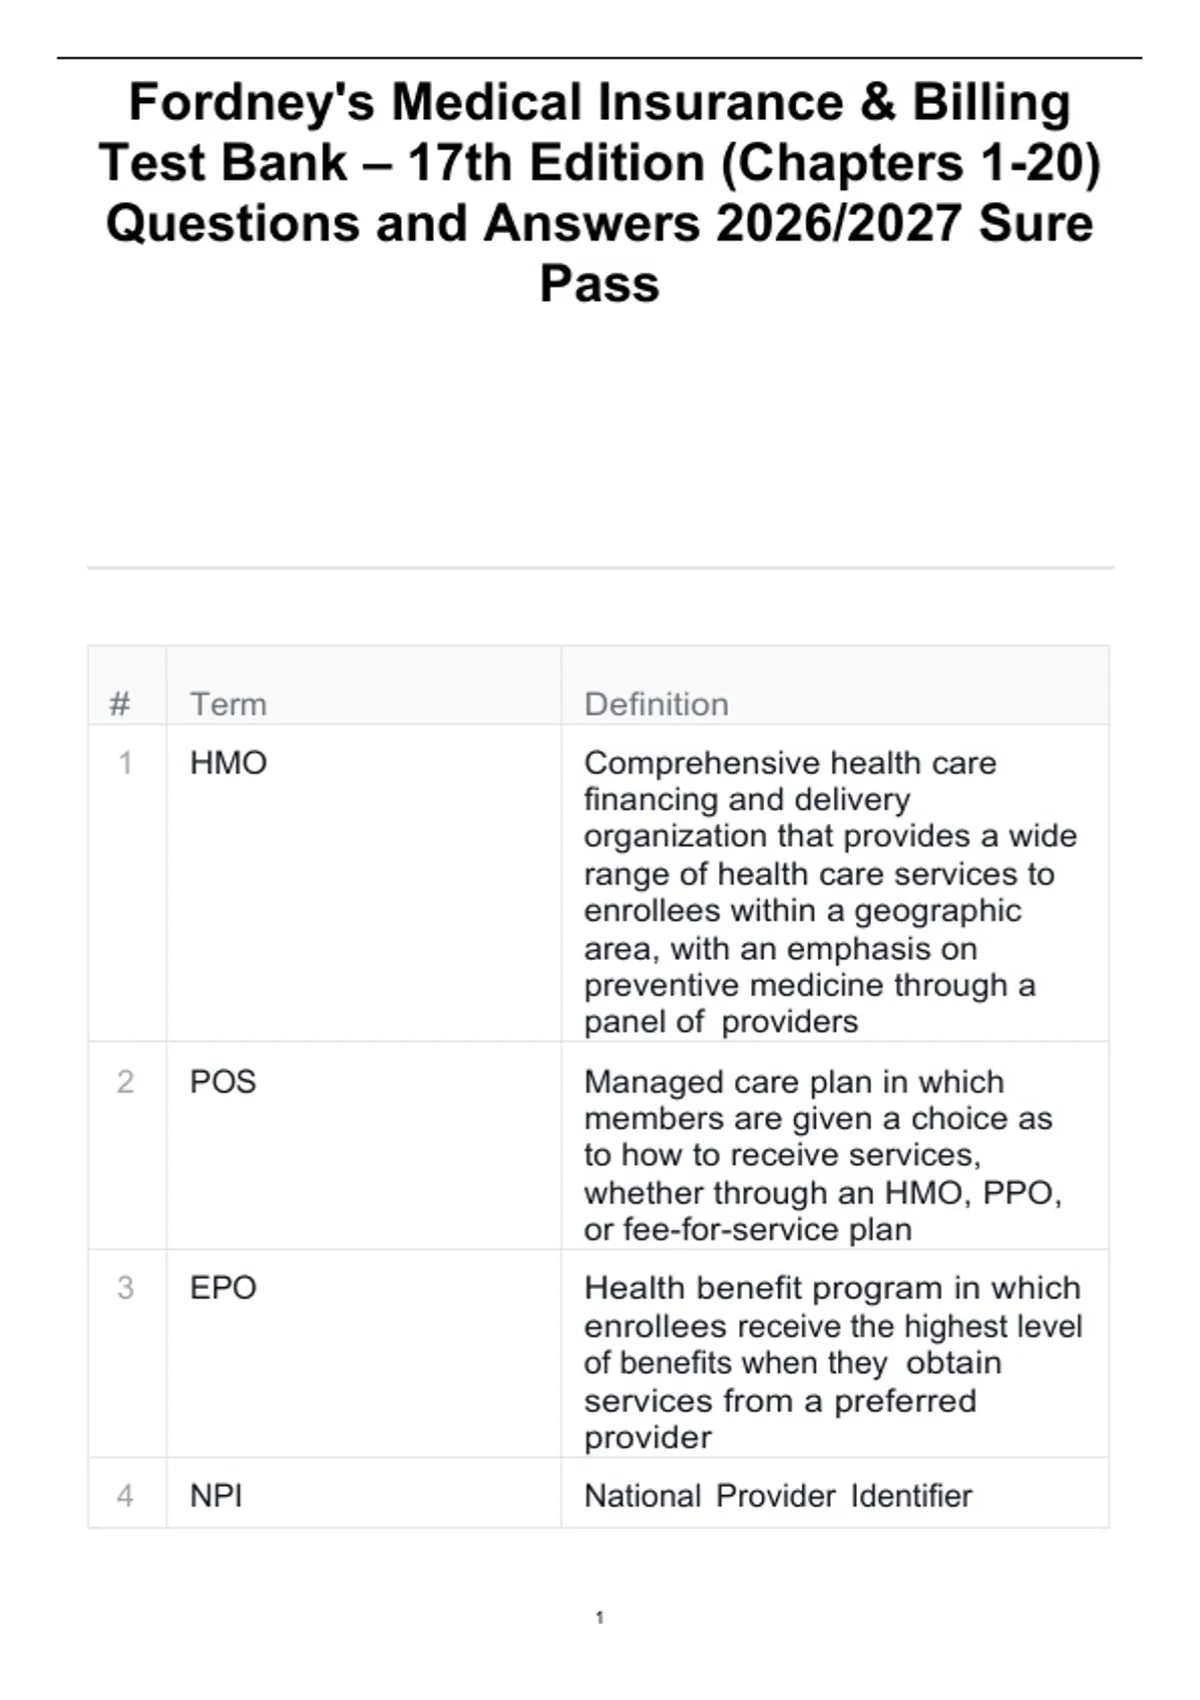Click the EPO definition paragraph
1200x1700 pixels.
[832, 1362]
